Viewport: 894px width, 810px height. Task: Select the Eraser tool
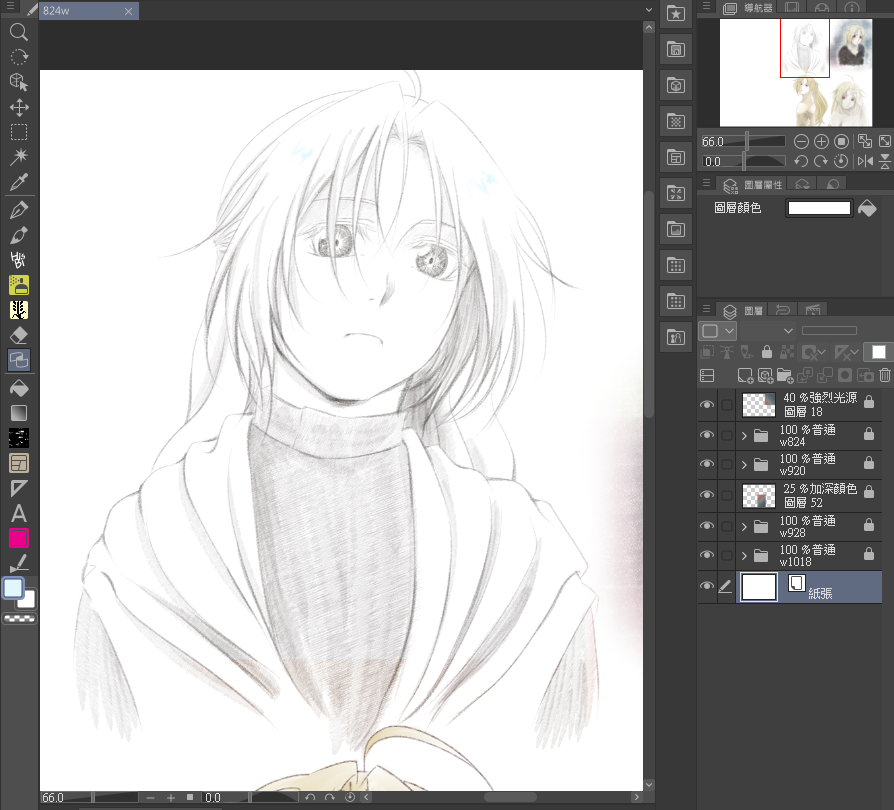[19, 335]
